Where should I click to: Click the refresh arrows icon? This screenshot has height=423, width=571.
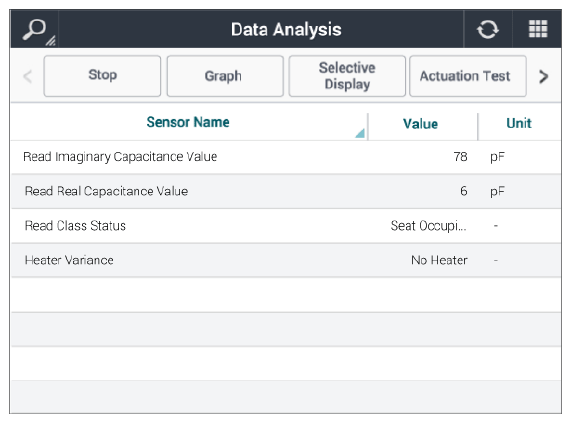[488, 29]
